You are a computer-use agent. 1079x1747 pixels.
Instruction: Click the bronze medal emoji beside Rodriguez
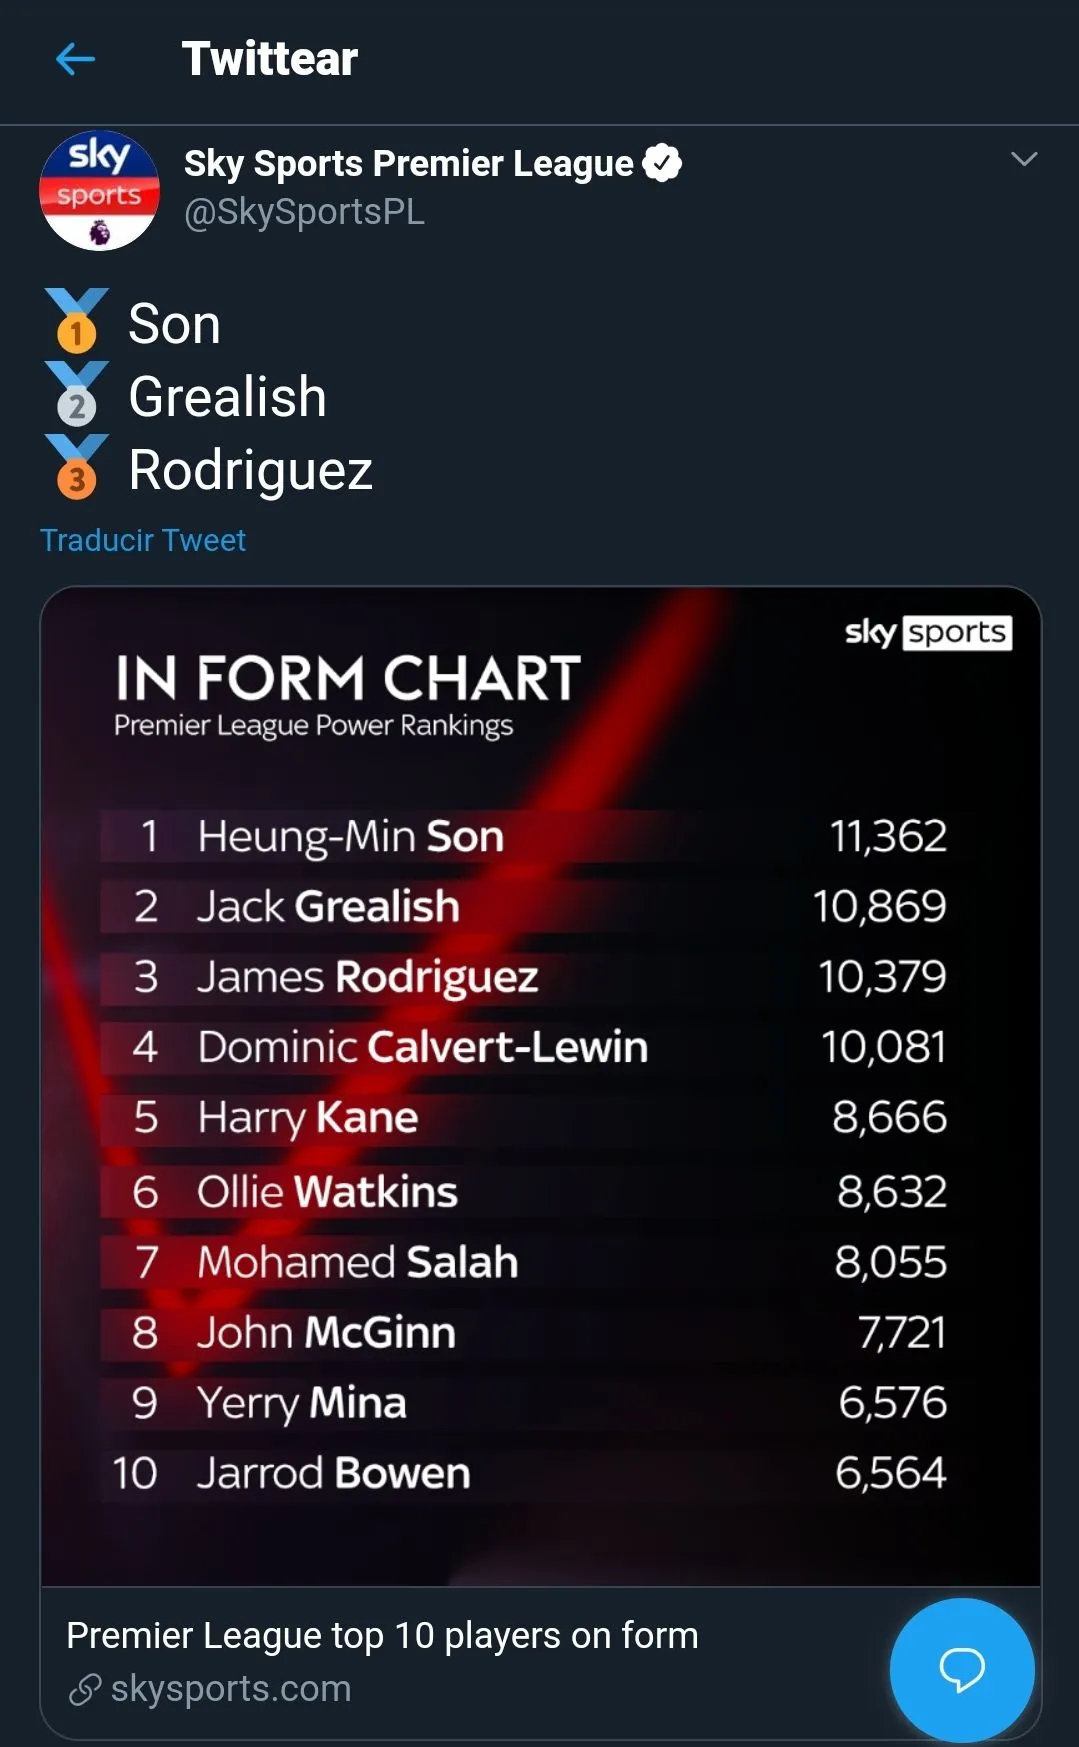(x=76, y=468)
